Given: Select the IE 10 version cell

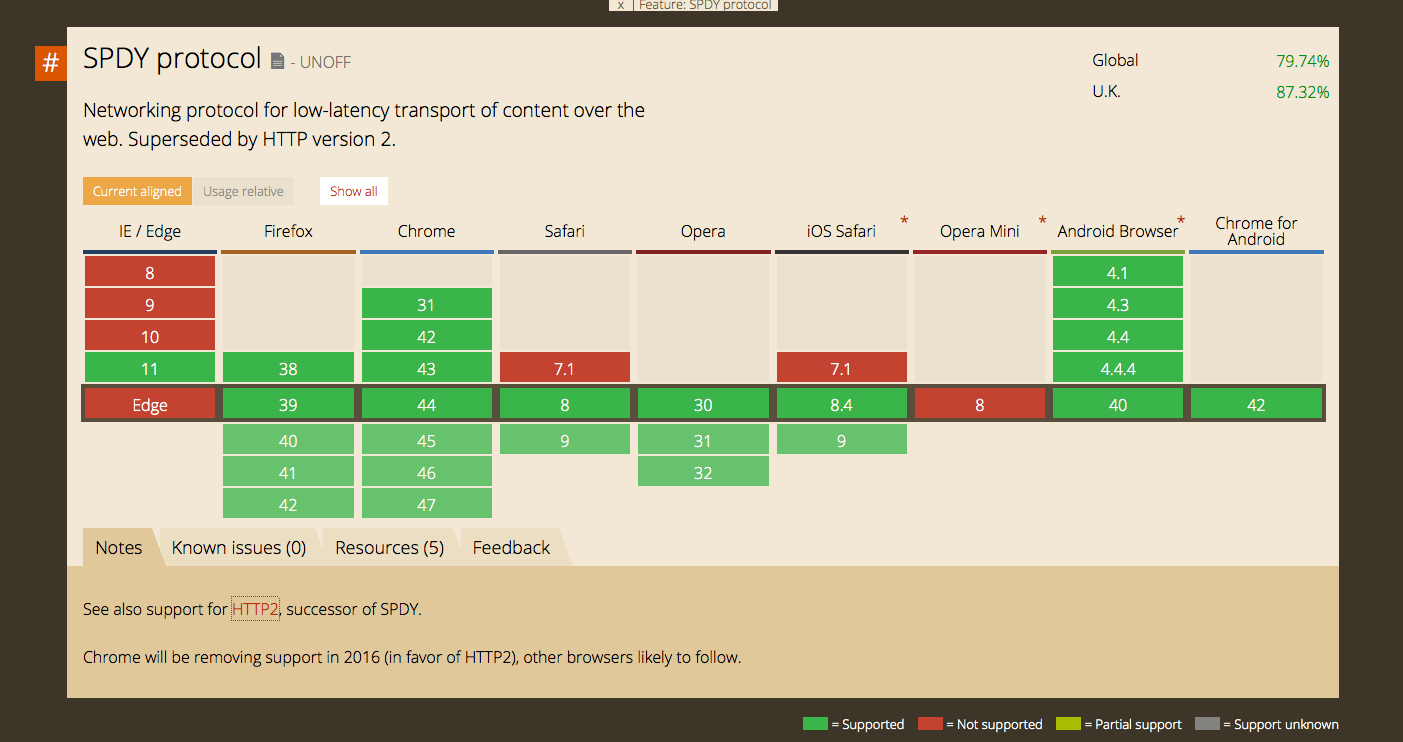Looking at the screenshot, I should pos(150,336).
